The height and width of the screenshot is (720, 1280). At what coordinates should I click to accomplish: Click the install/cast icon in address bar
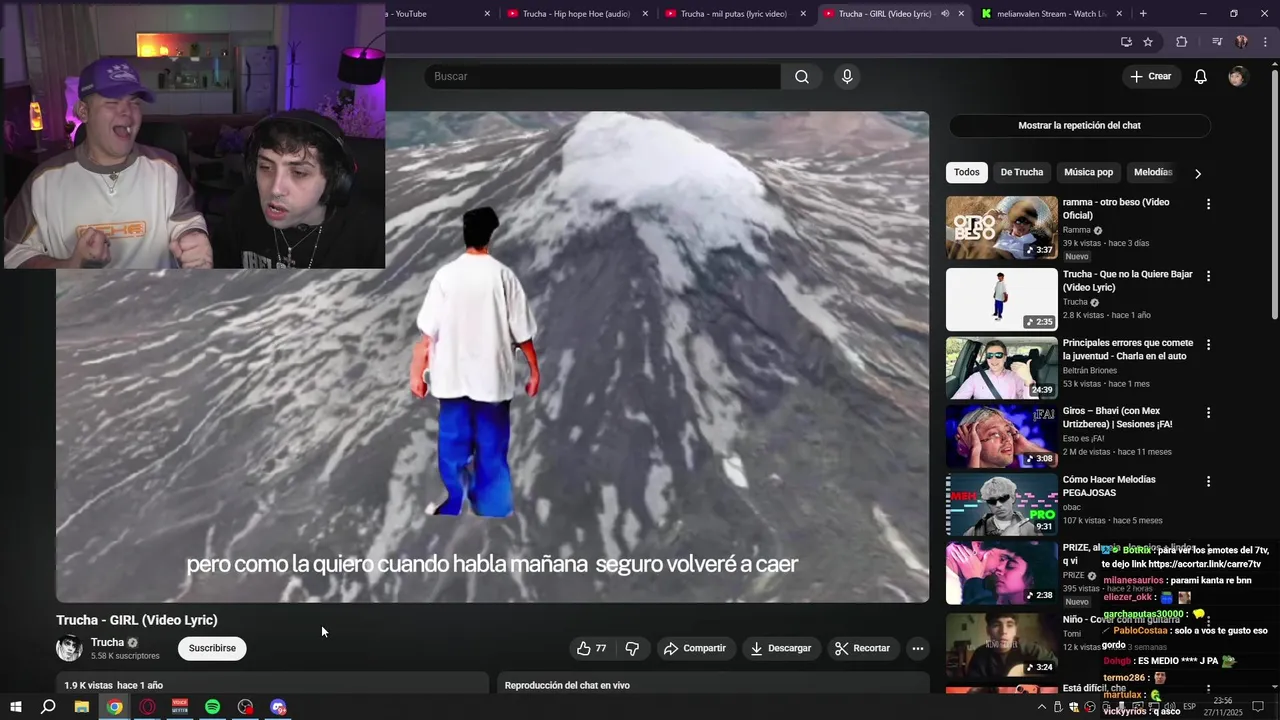pos(1126,42)
